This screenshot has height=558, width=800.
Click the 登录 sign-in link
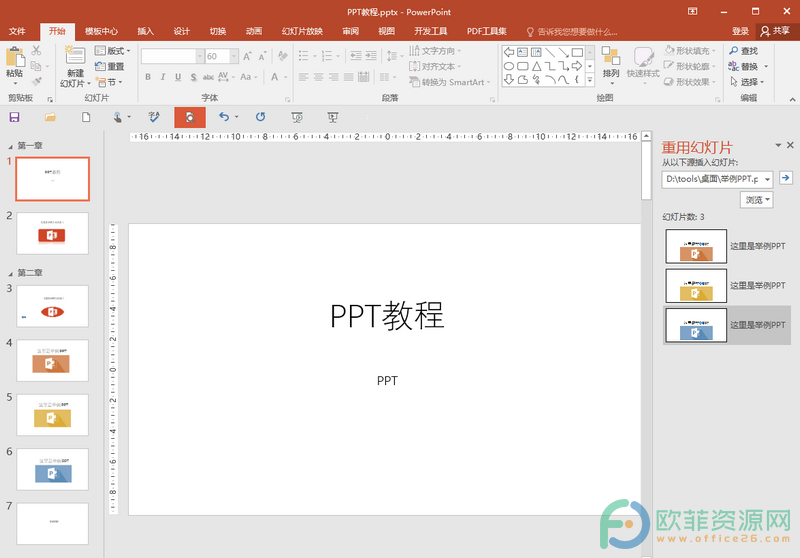740,31
